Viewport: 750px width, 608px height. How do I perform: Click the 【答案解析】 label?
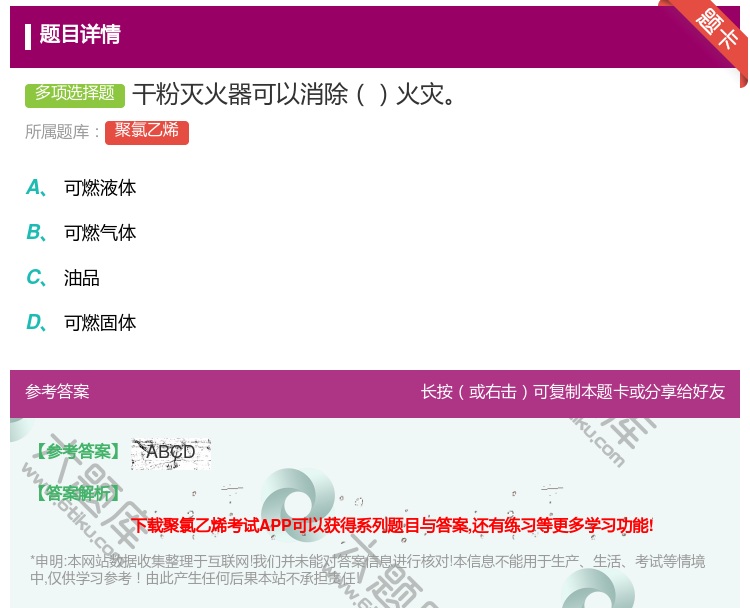(78, 493)
